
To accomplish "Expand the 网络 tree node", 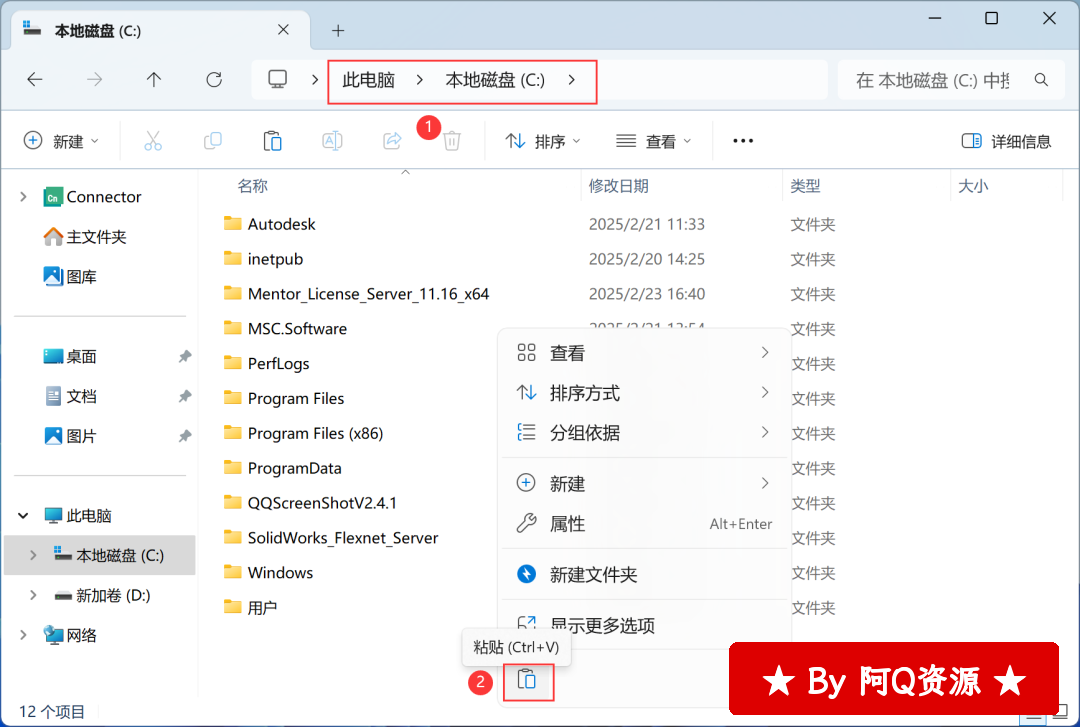I will 23,635.
